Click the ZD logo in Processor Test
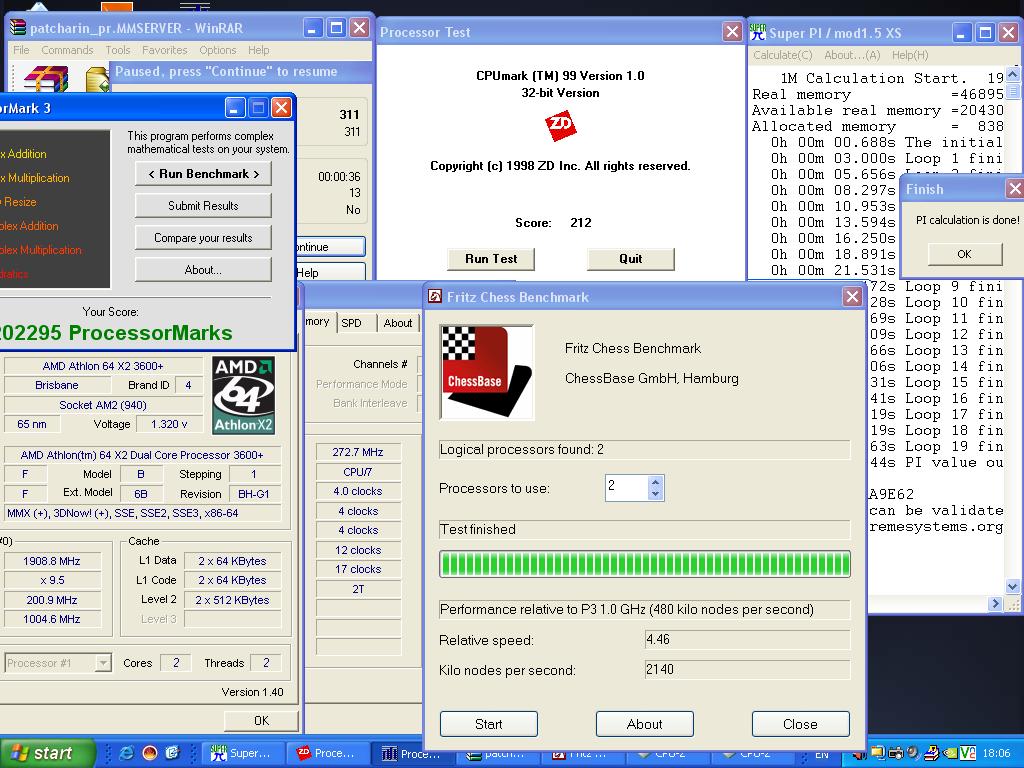Screen dimensions: 1024x768 560,125
